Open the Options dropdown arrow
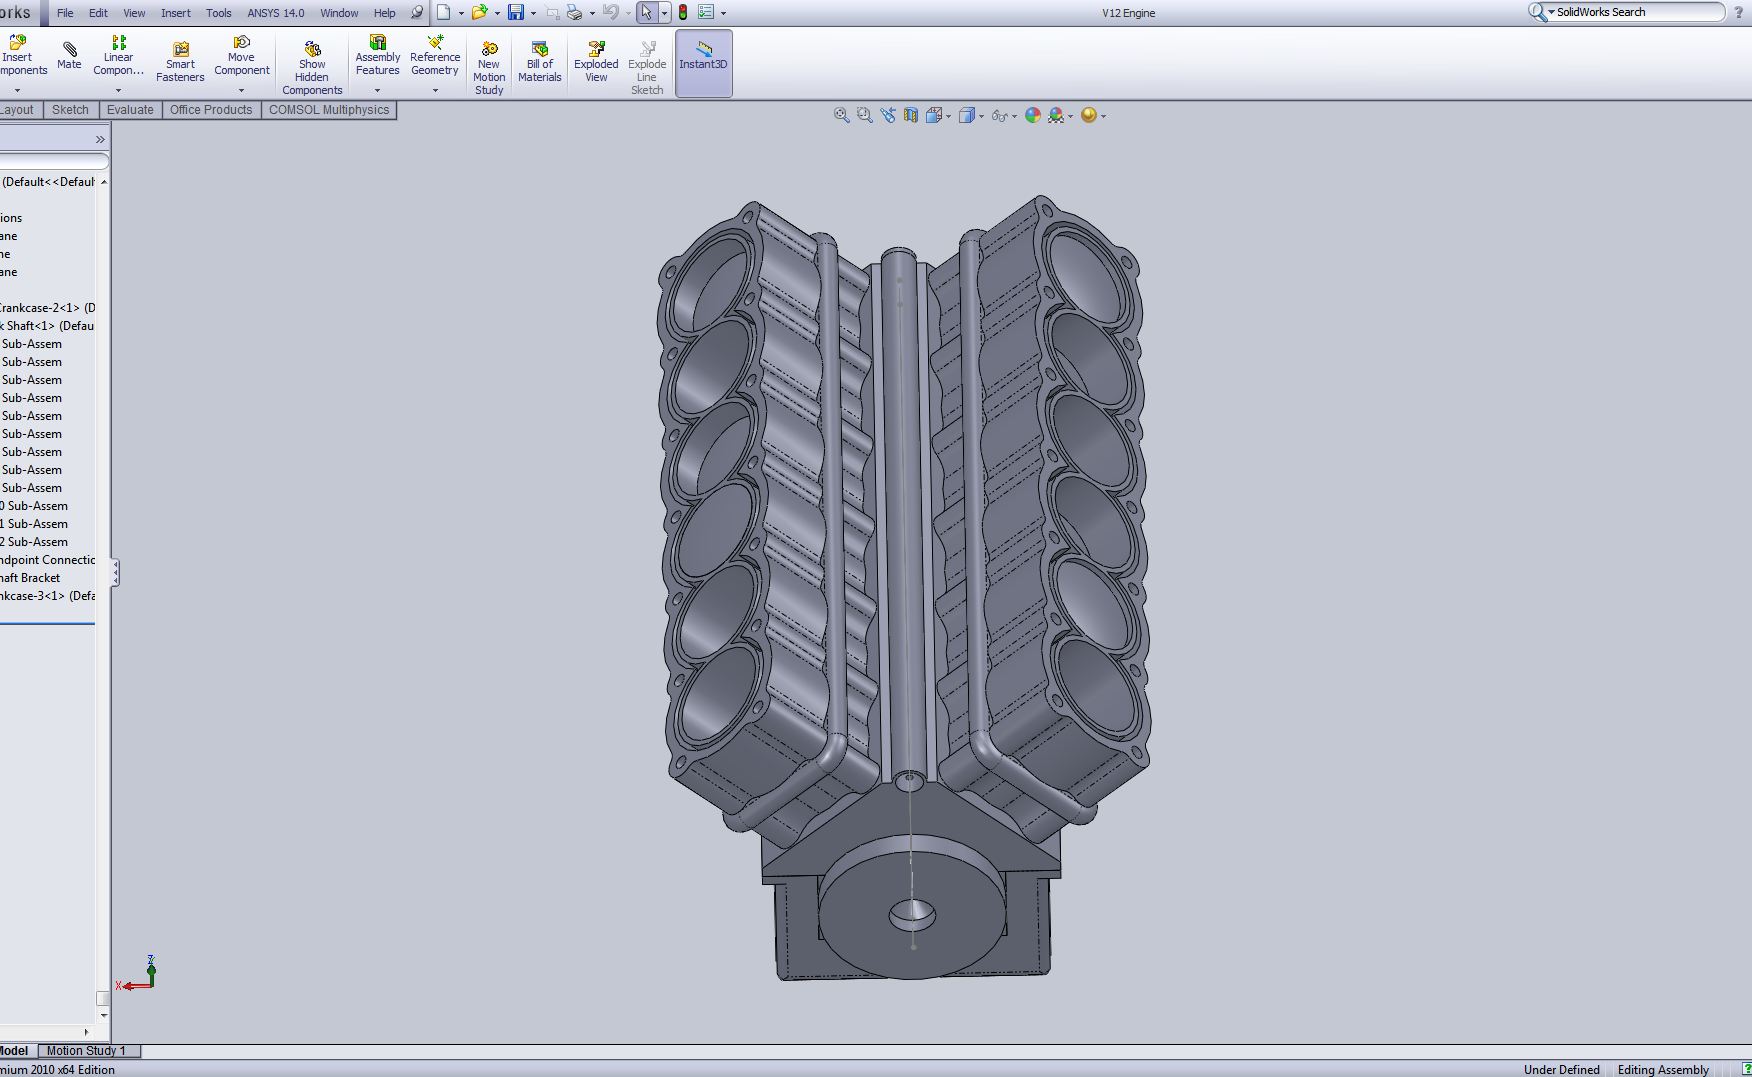 [723, 14]
